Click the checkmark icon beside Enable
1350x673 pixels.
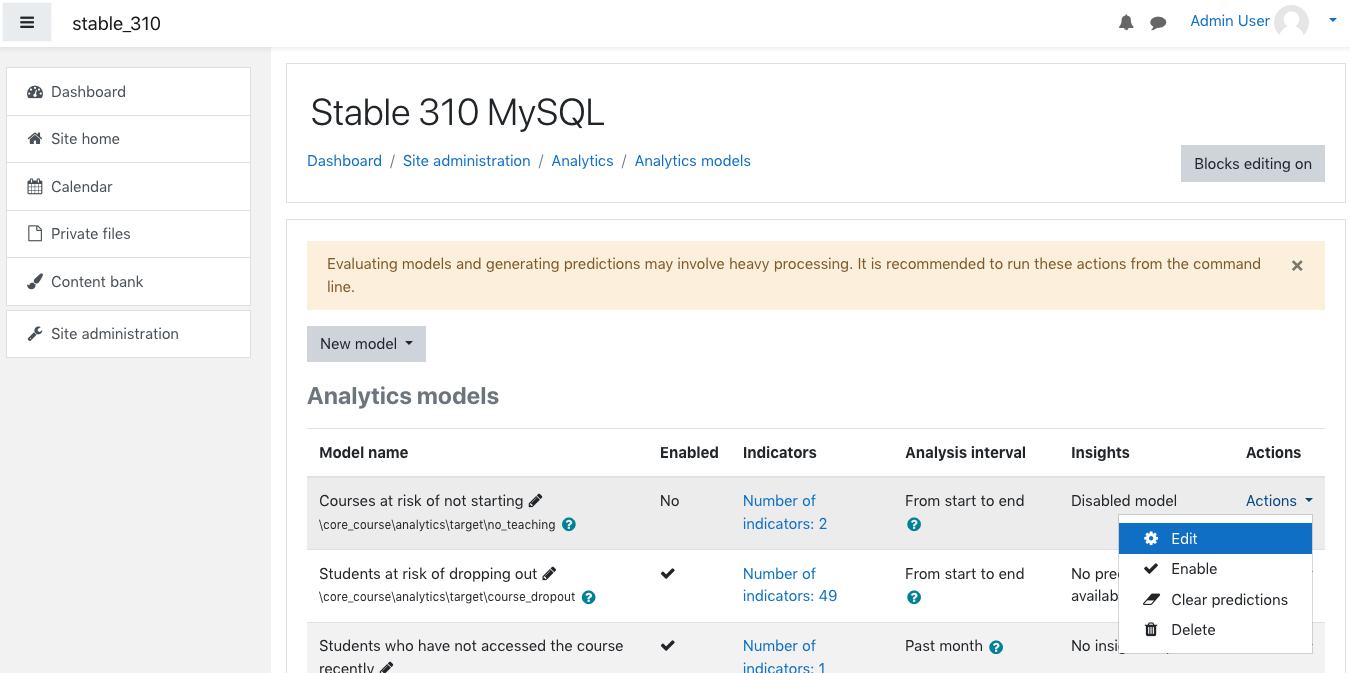(1151, 568)
